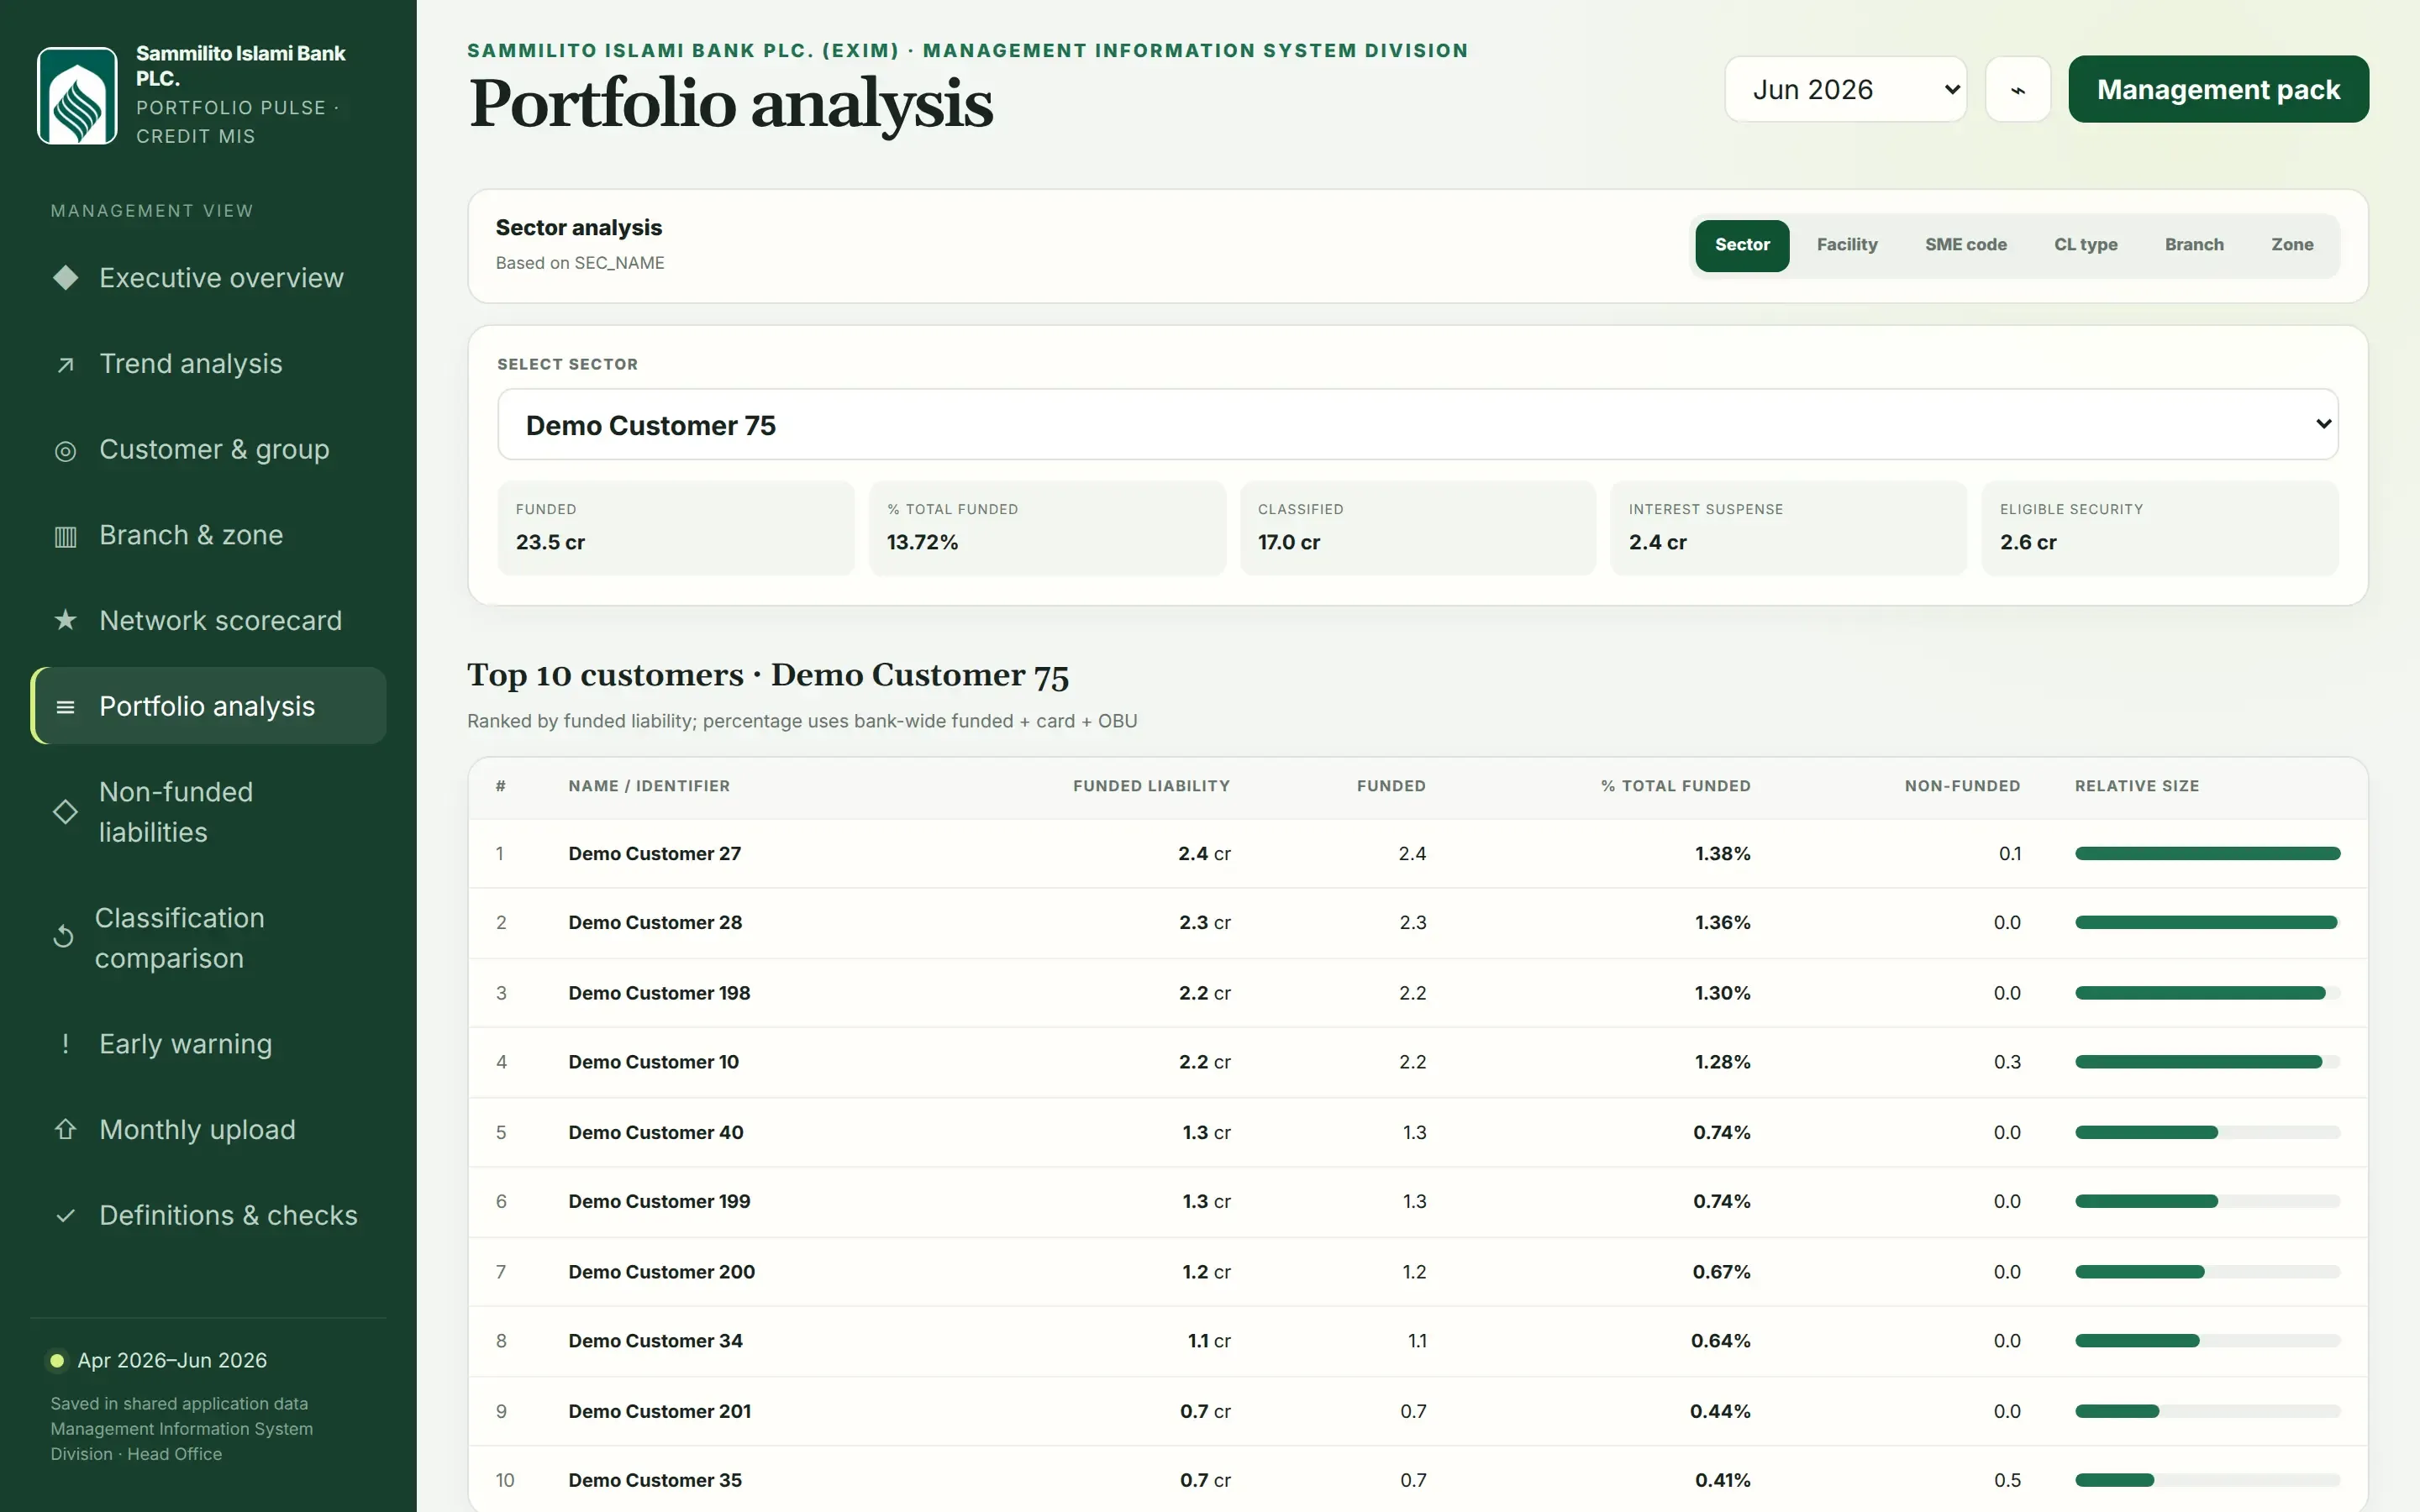Click the Network scorecard star icon
This screenshot has width=2420, height=1512.
66,621
